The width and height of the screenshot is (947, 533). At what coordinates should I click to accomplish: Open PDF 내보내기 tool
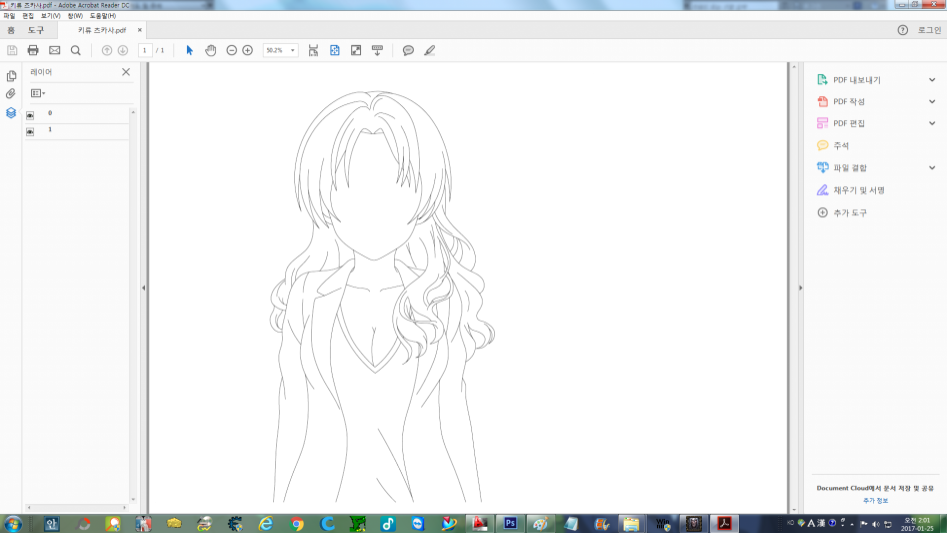856,80
